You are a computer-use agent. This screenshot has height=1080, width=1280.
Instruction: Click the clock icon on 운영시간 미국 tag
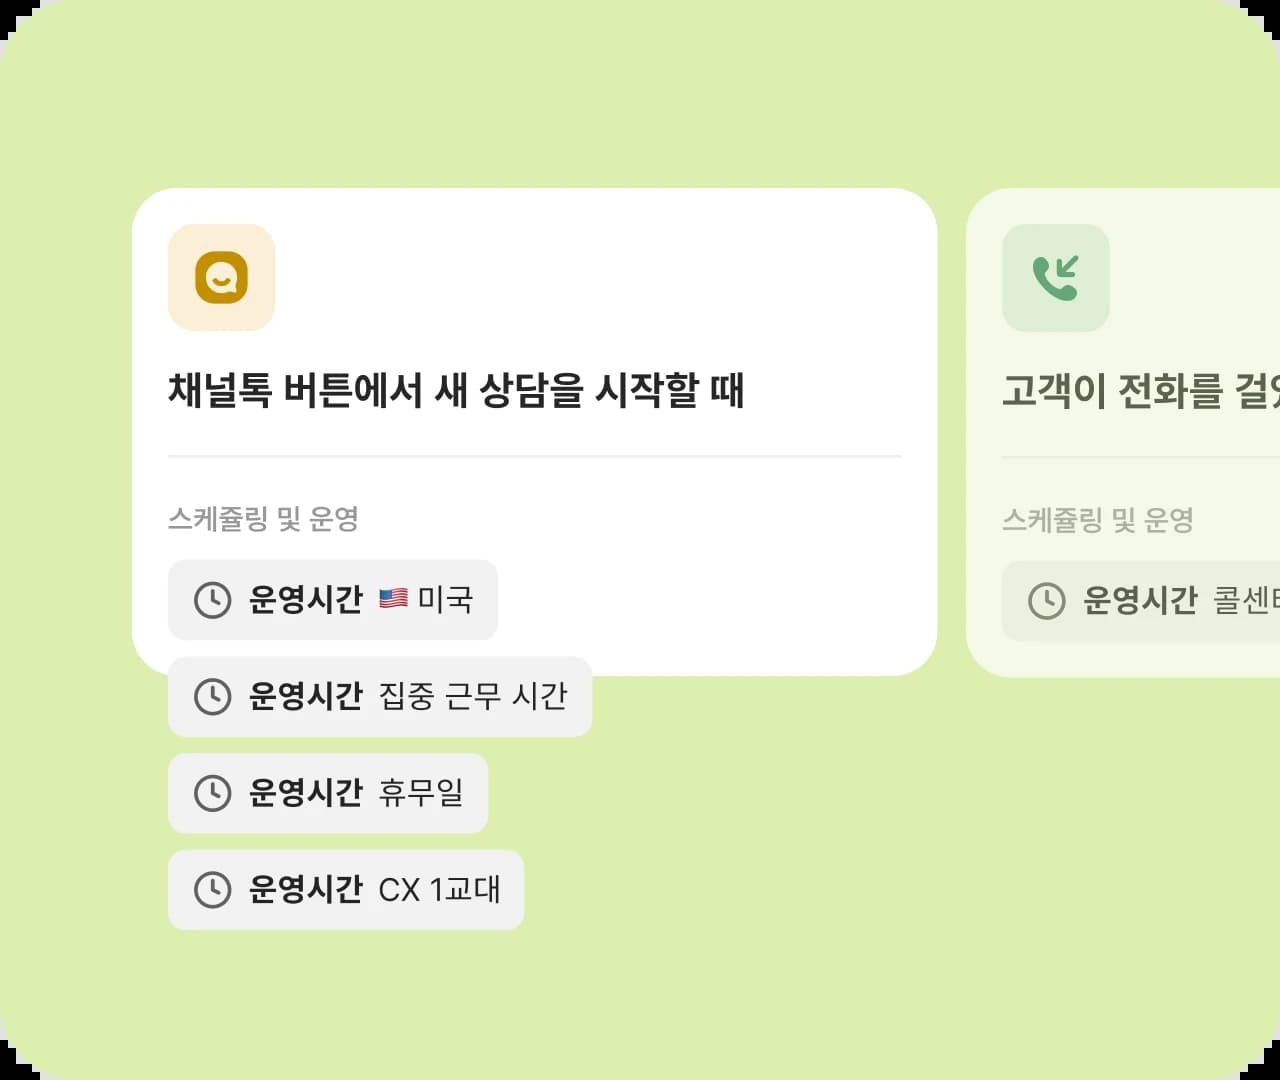click(212, 600)
